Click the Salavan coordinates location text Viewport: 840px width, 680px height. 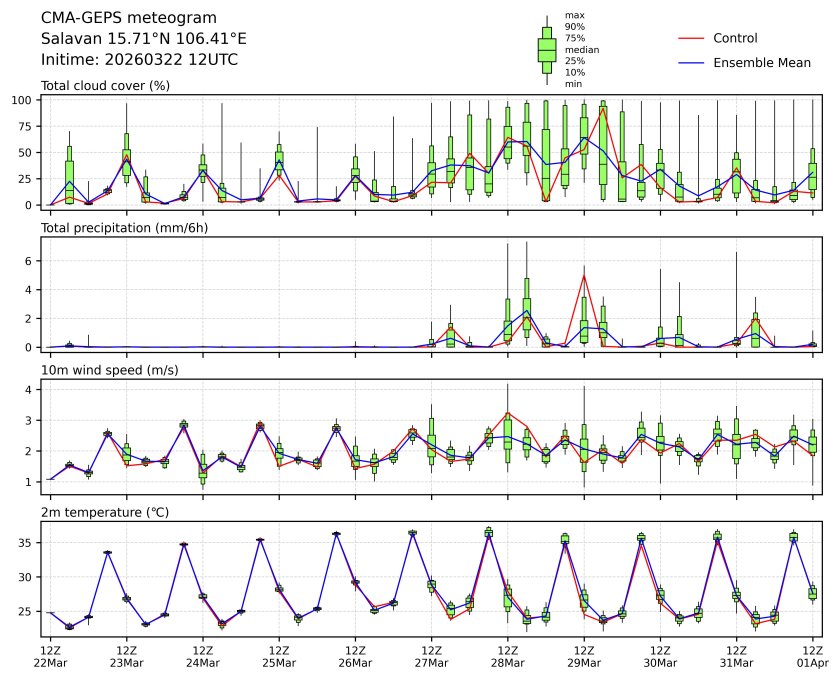pos(143,39)
